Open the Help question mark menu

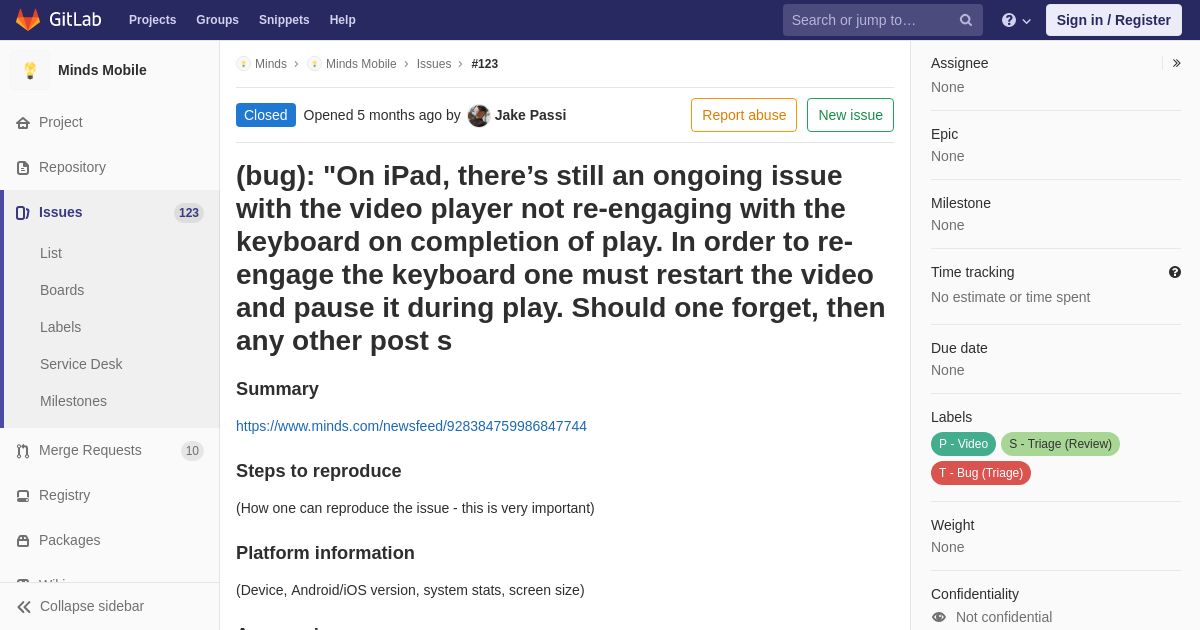pyautogui.click(x=1016, y=20)
